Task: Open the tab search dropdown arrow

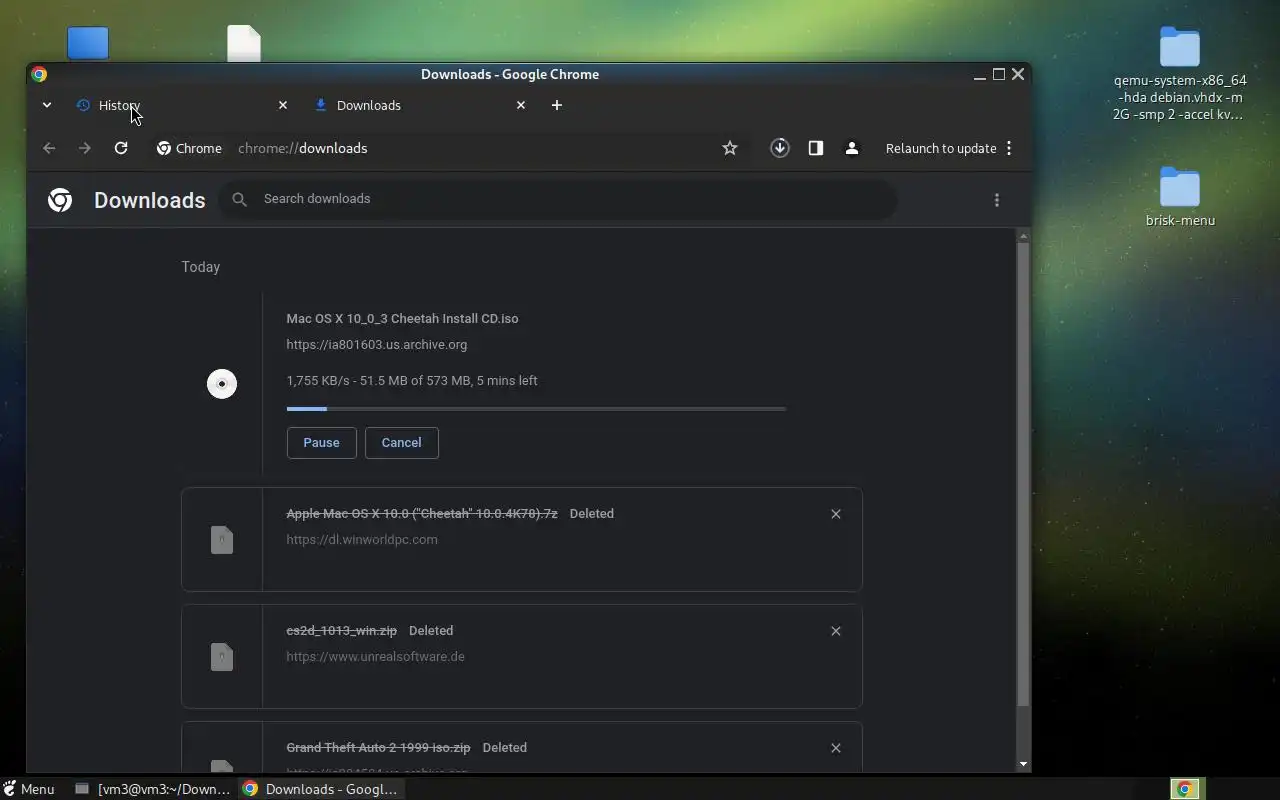Action: pos(46,105)
